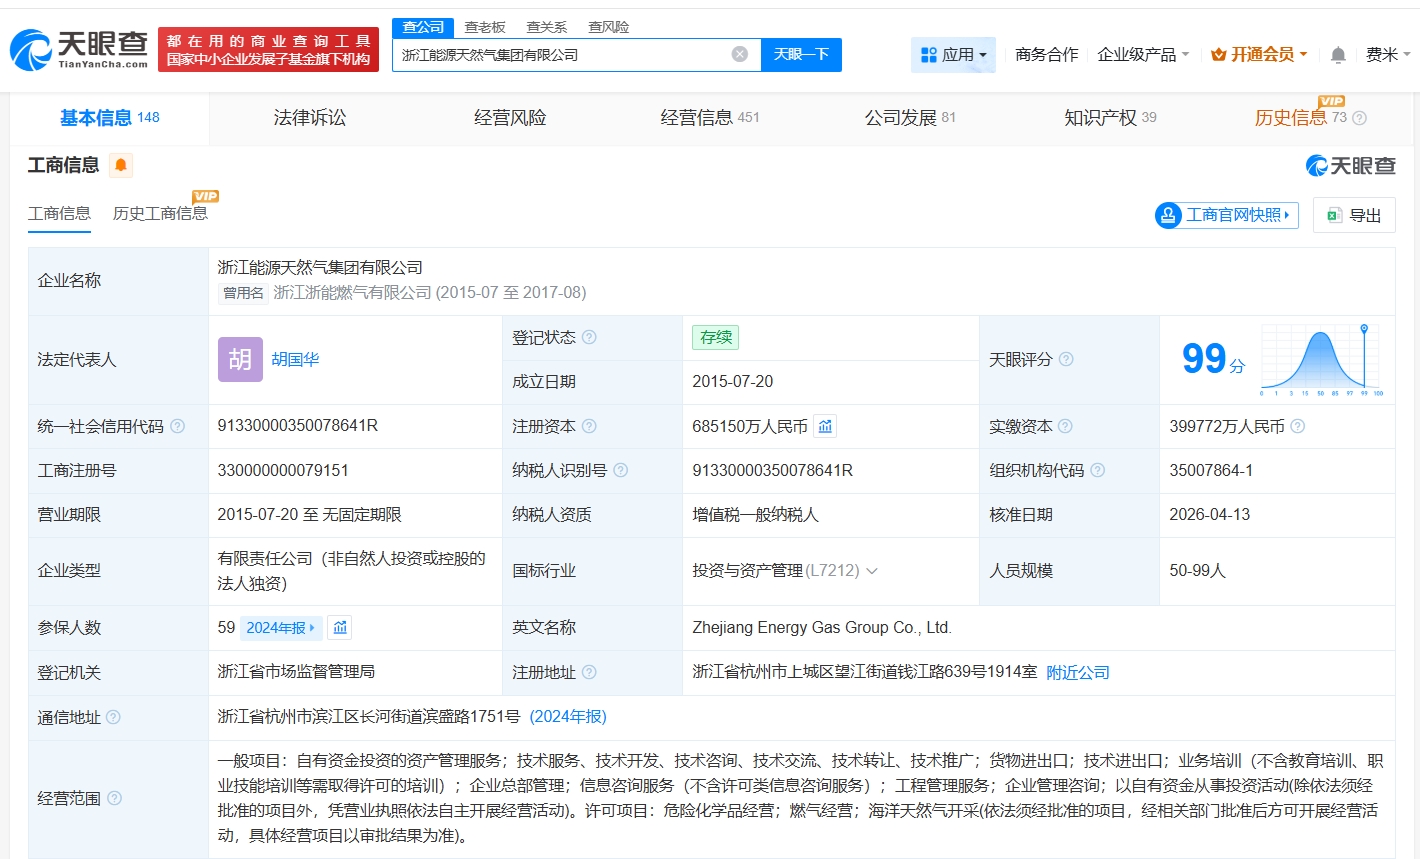The width and height of the screenshot is (1420, 859).
Task: Expand the 企业级产品 dropdown
Action: tap(1143, 55)
